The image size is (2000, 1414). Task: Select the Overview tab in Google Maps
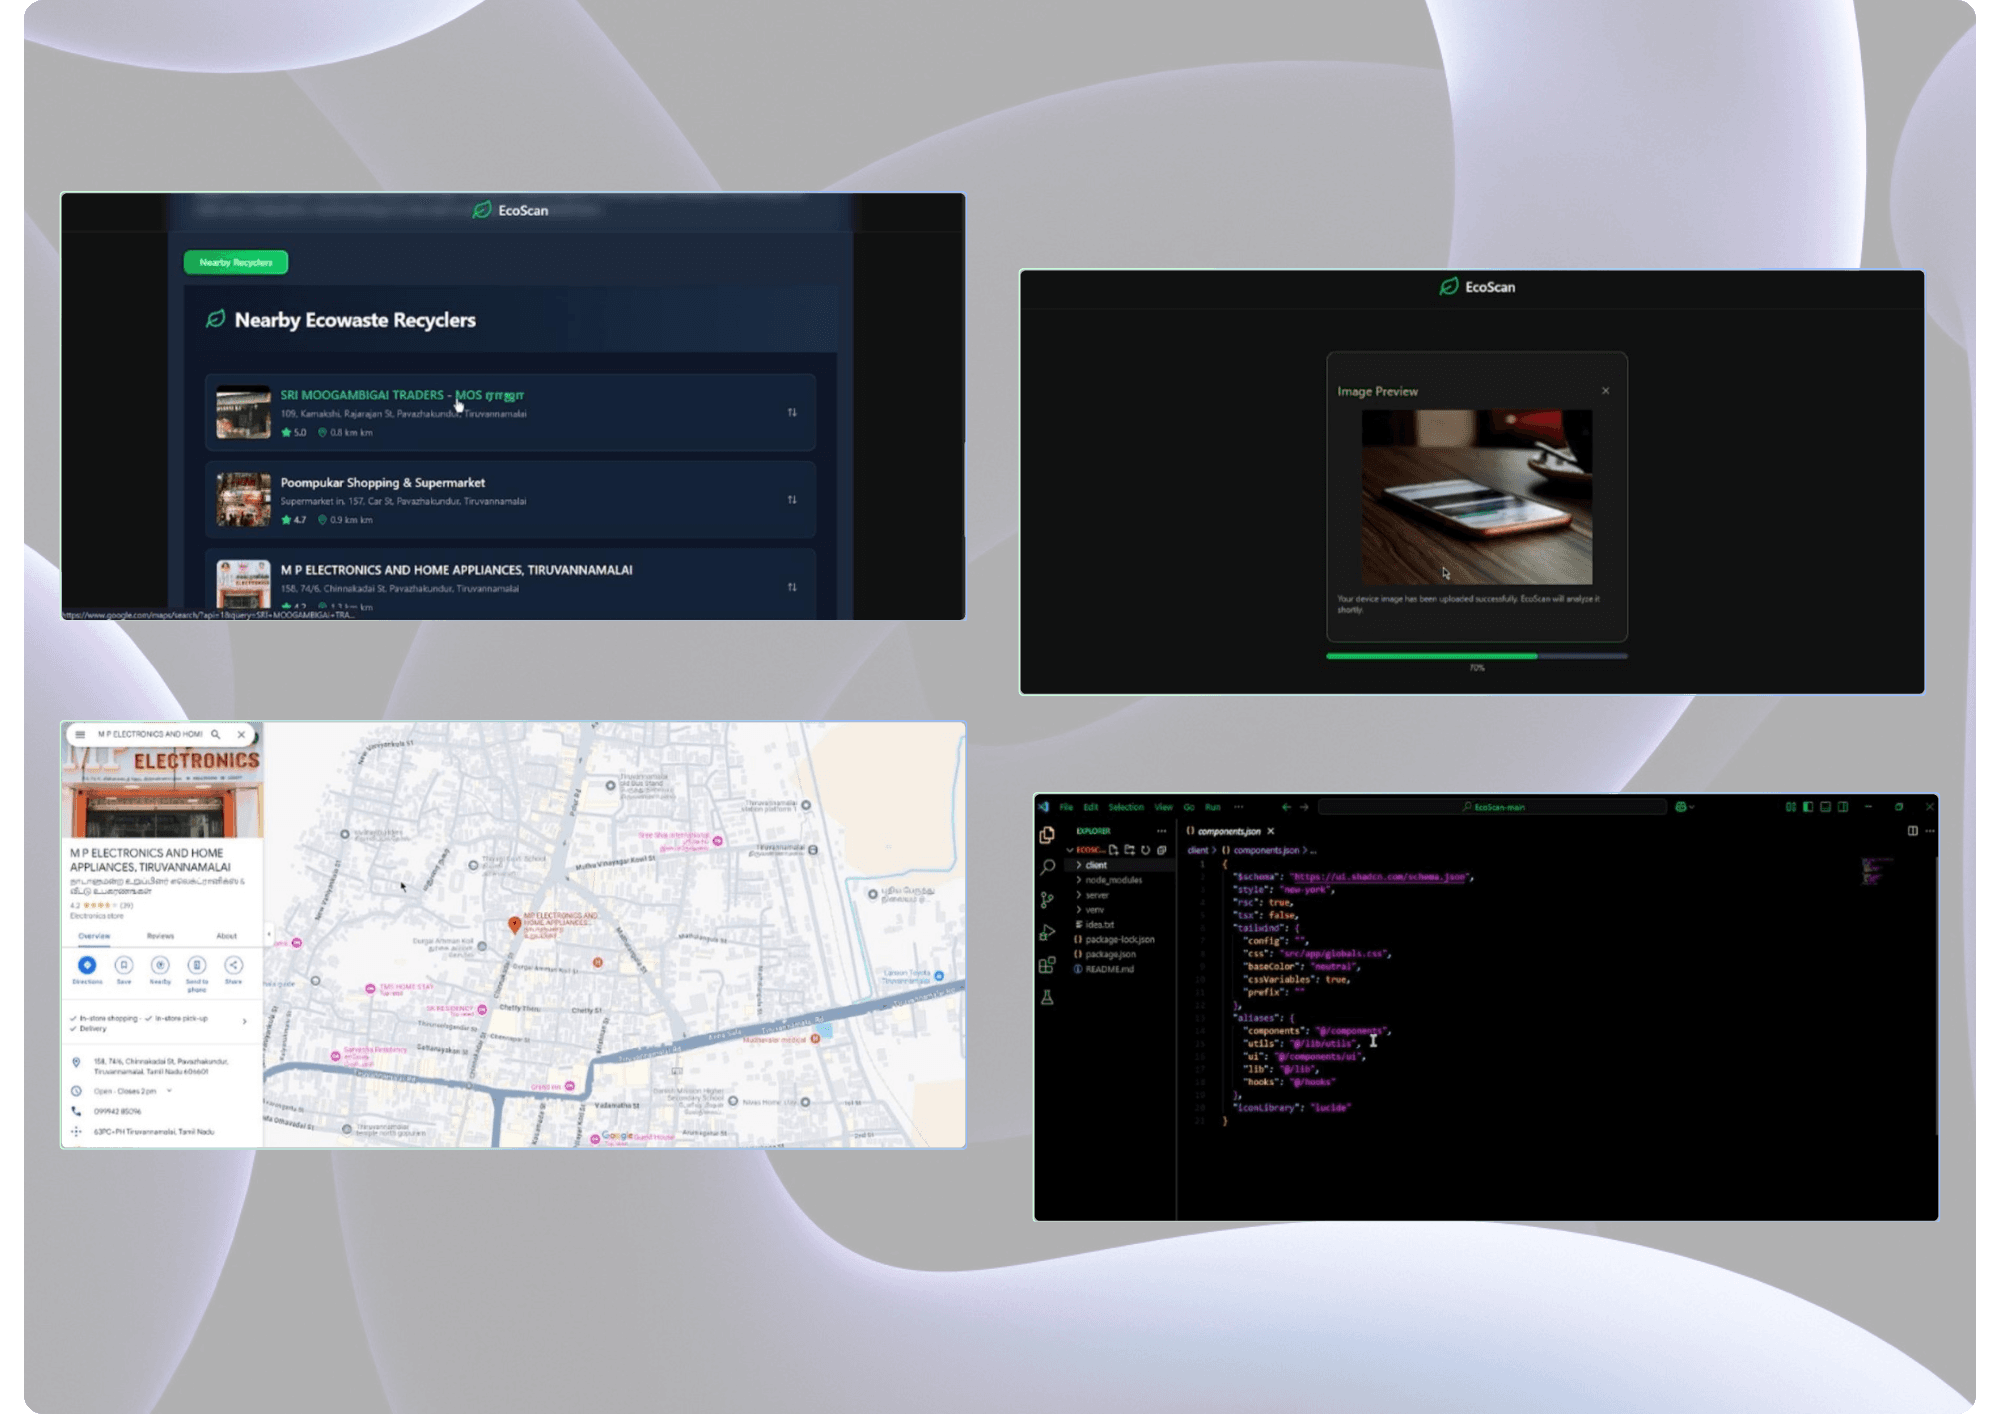click(94, 936)
